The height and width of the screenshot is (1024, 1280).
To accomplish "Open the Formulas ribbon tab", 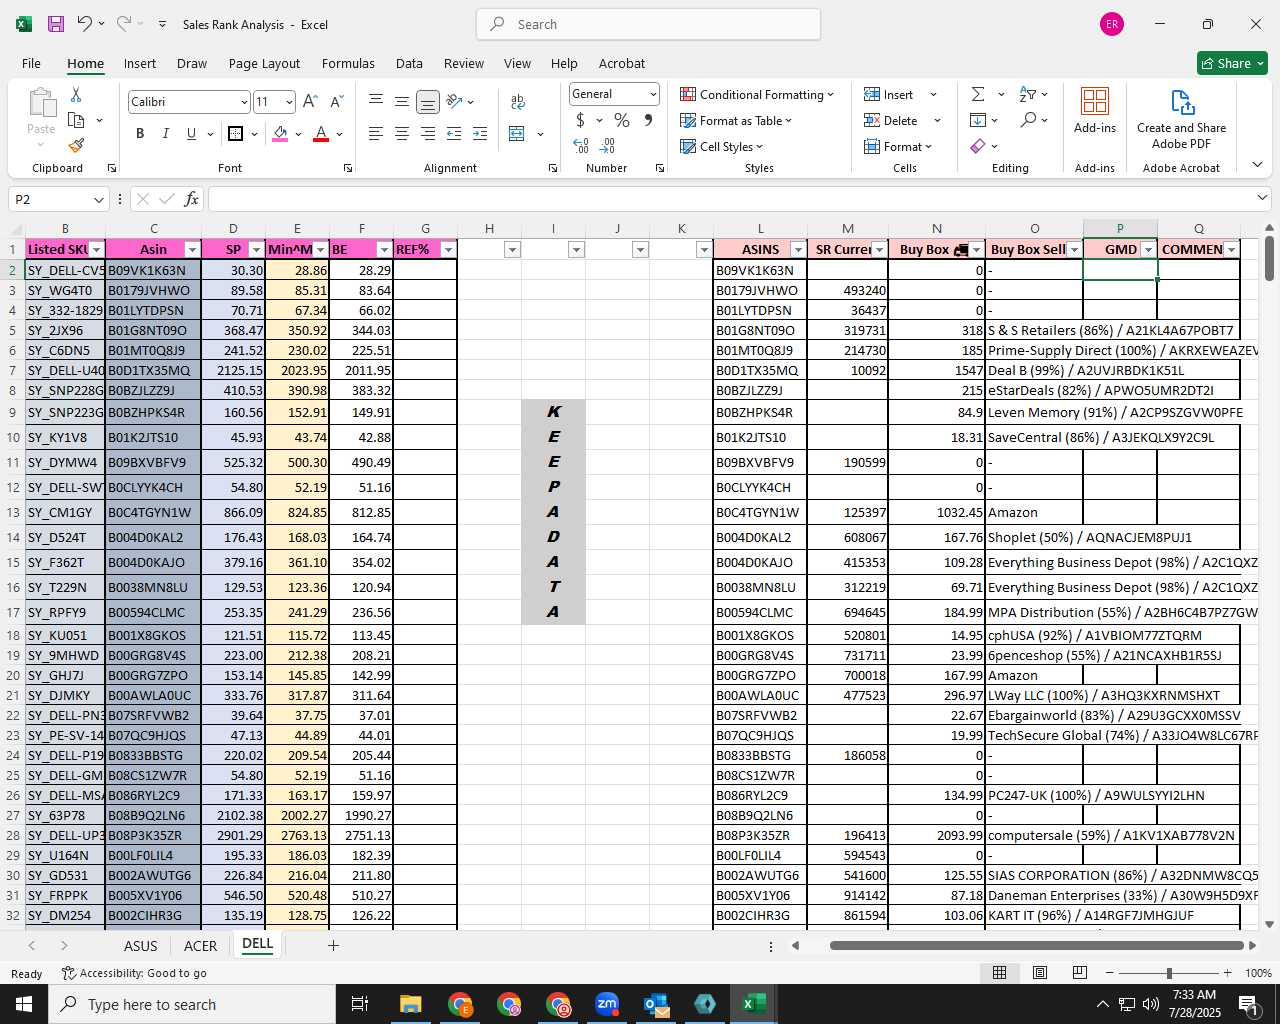I will pos(348,63).
